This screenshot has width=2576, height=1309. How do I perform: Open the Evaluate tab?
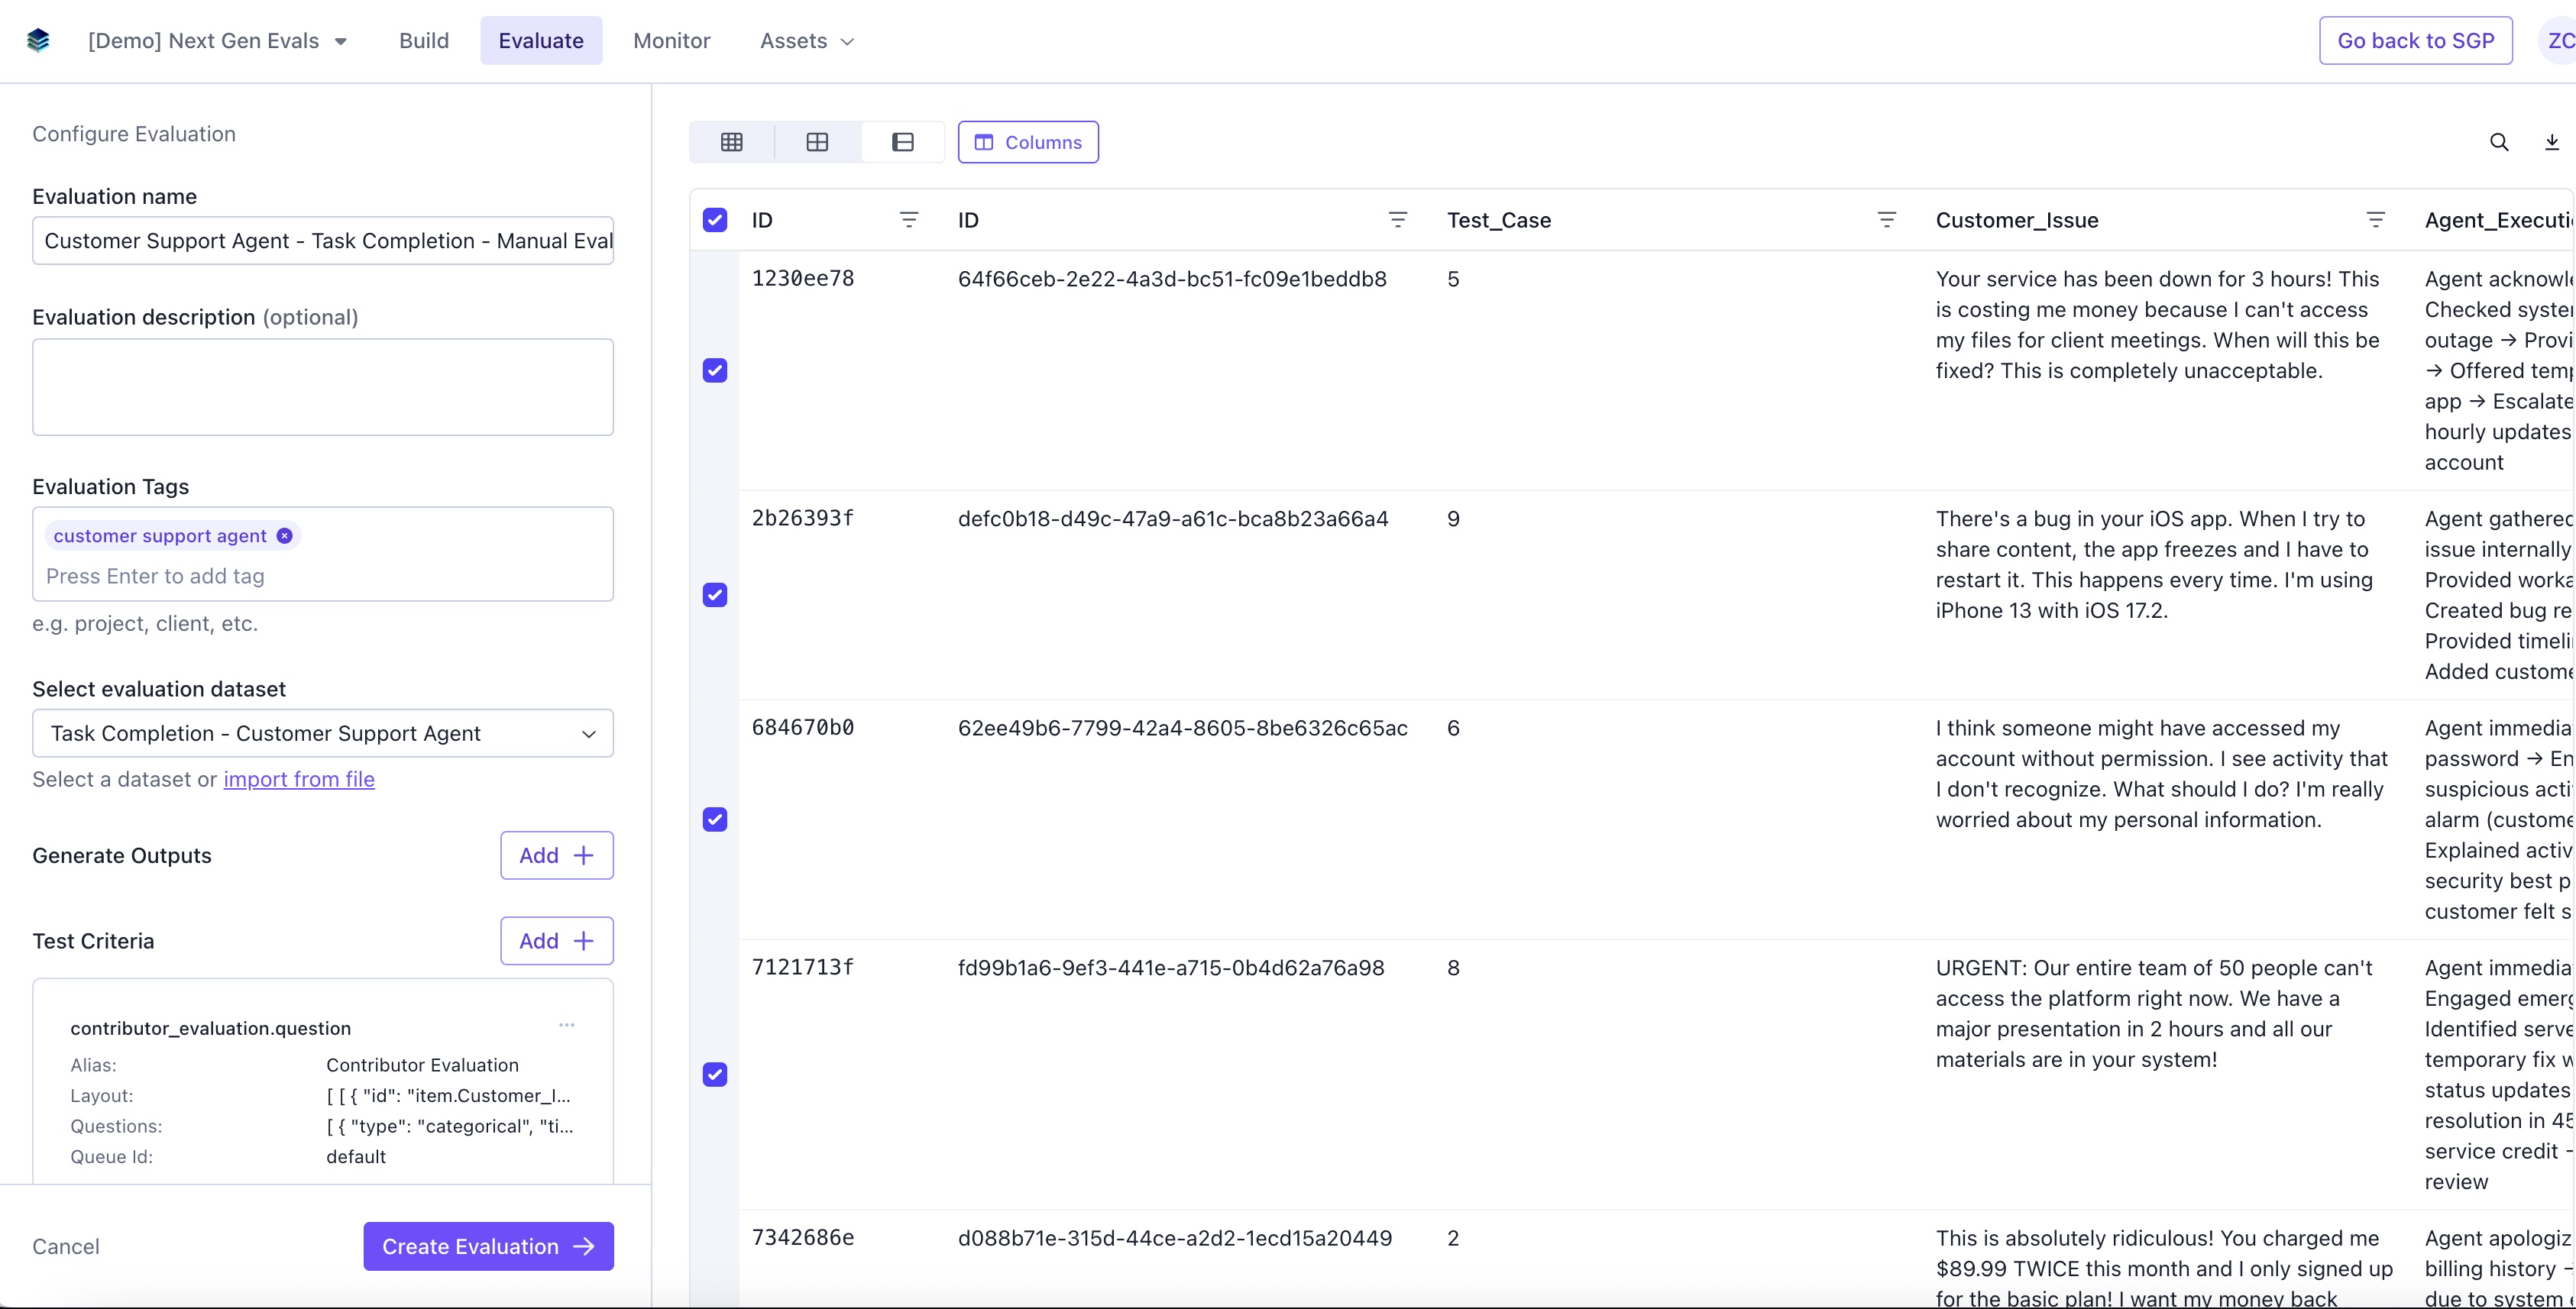click(x=541, y=41)
